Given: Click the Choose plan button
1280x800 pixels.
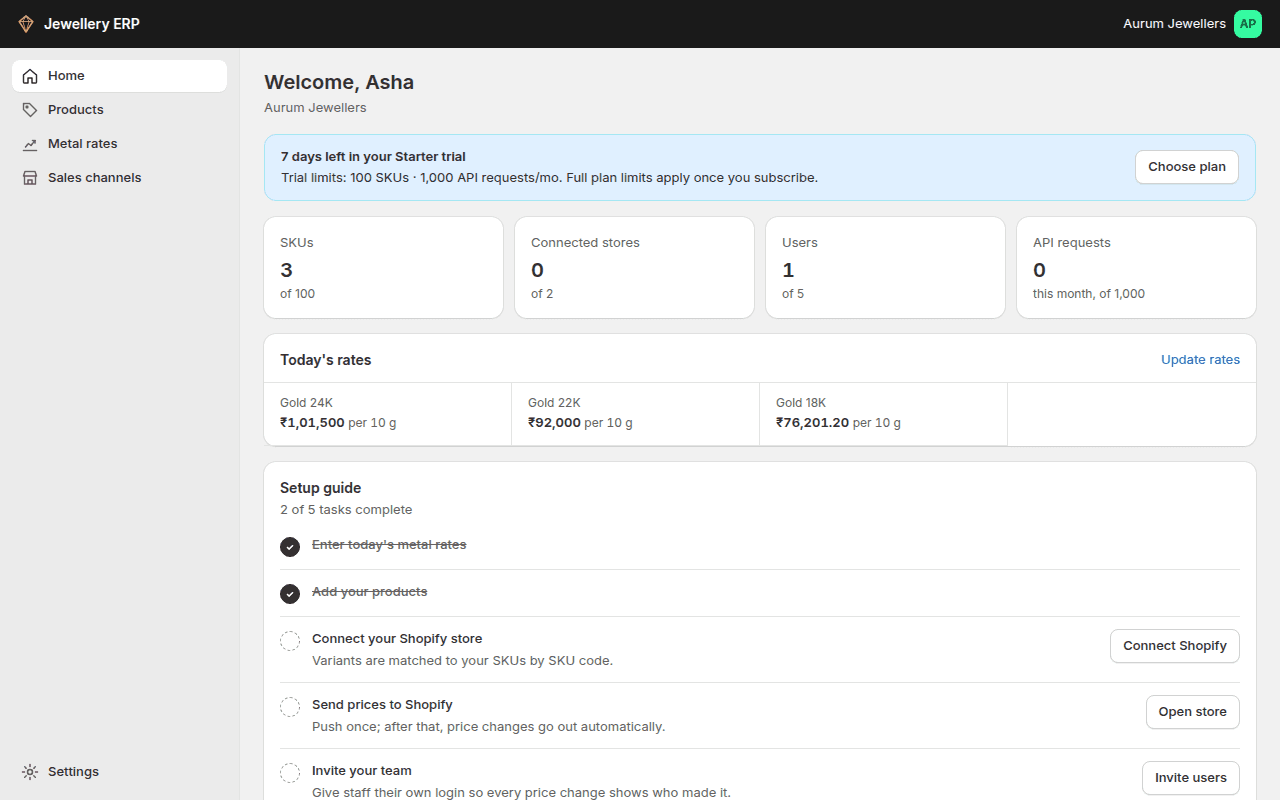Looking at the screenshot, I should (x=1187, y=167).
